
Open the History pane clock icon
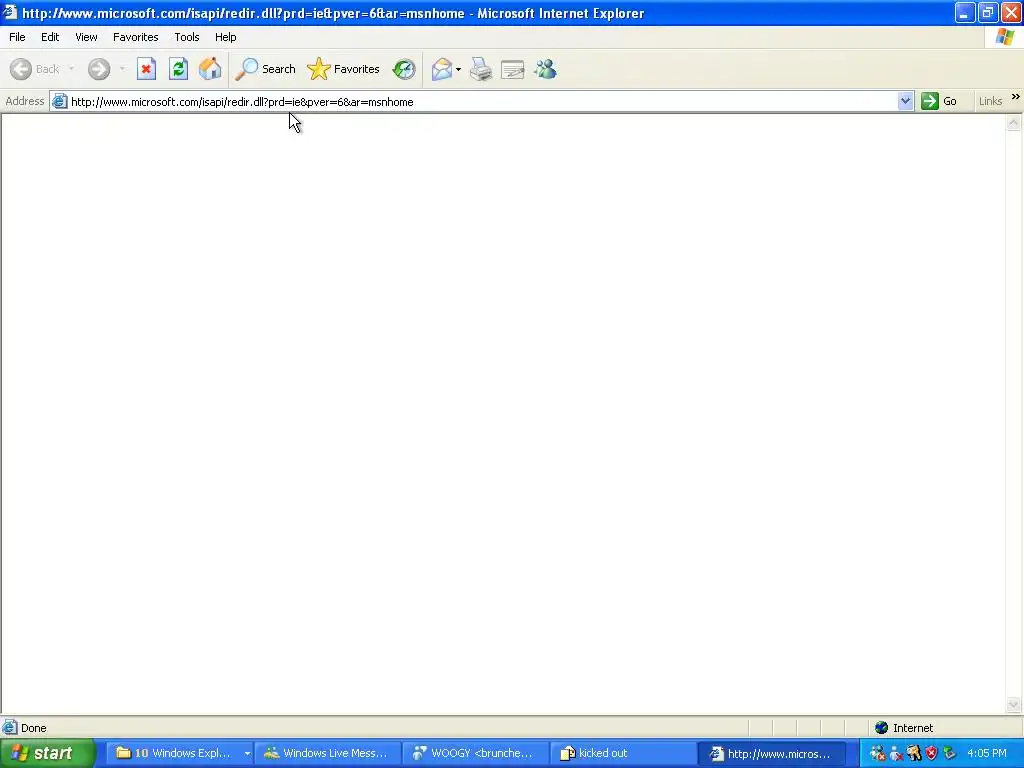point(404,69)
